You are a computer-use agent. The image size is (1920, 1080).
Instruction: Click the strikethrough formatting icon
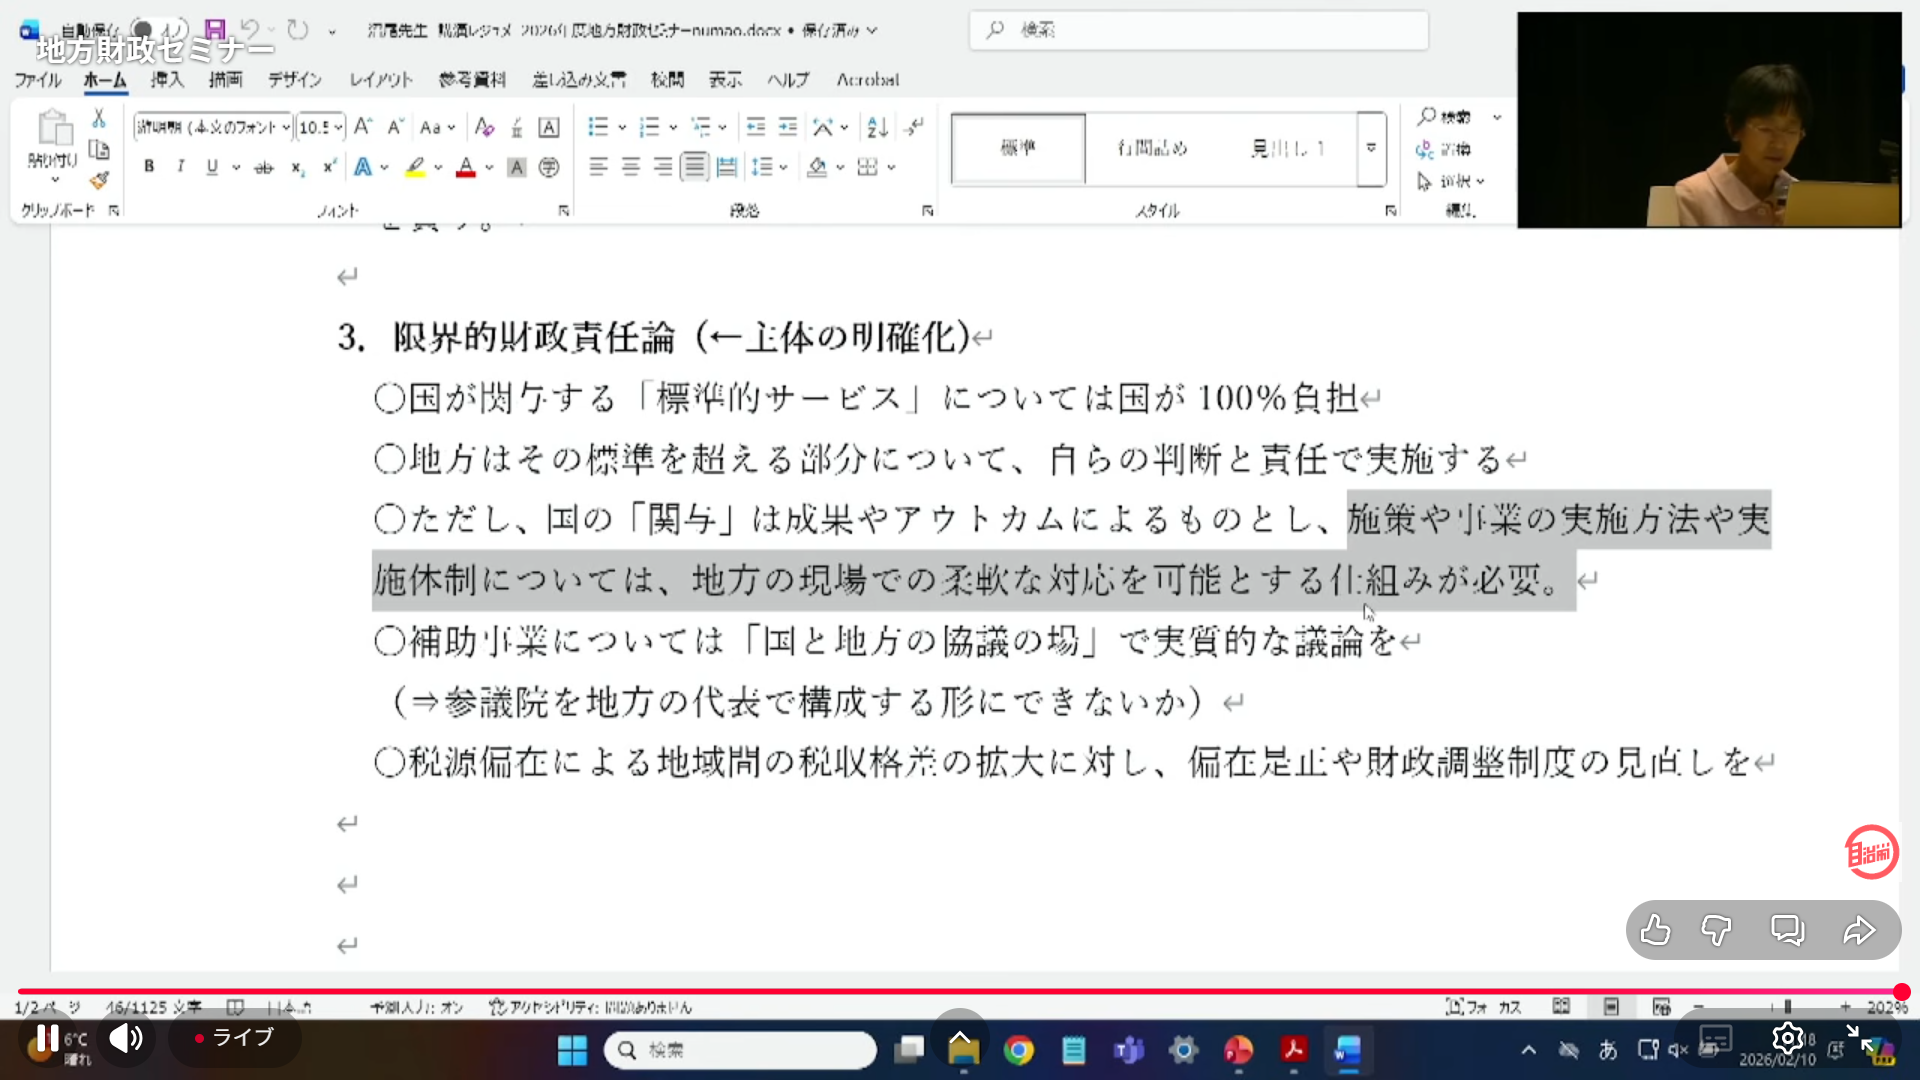coord(263,168)
